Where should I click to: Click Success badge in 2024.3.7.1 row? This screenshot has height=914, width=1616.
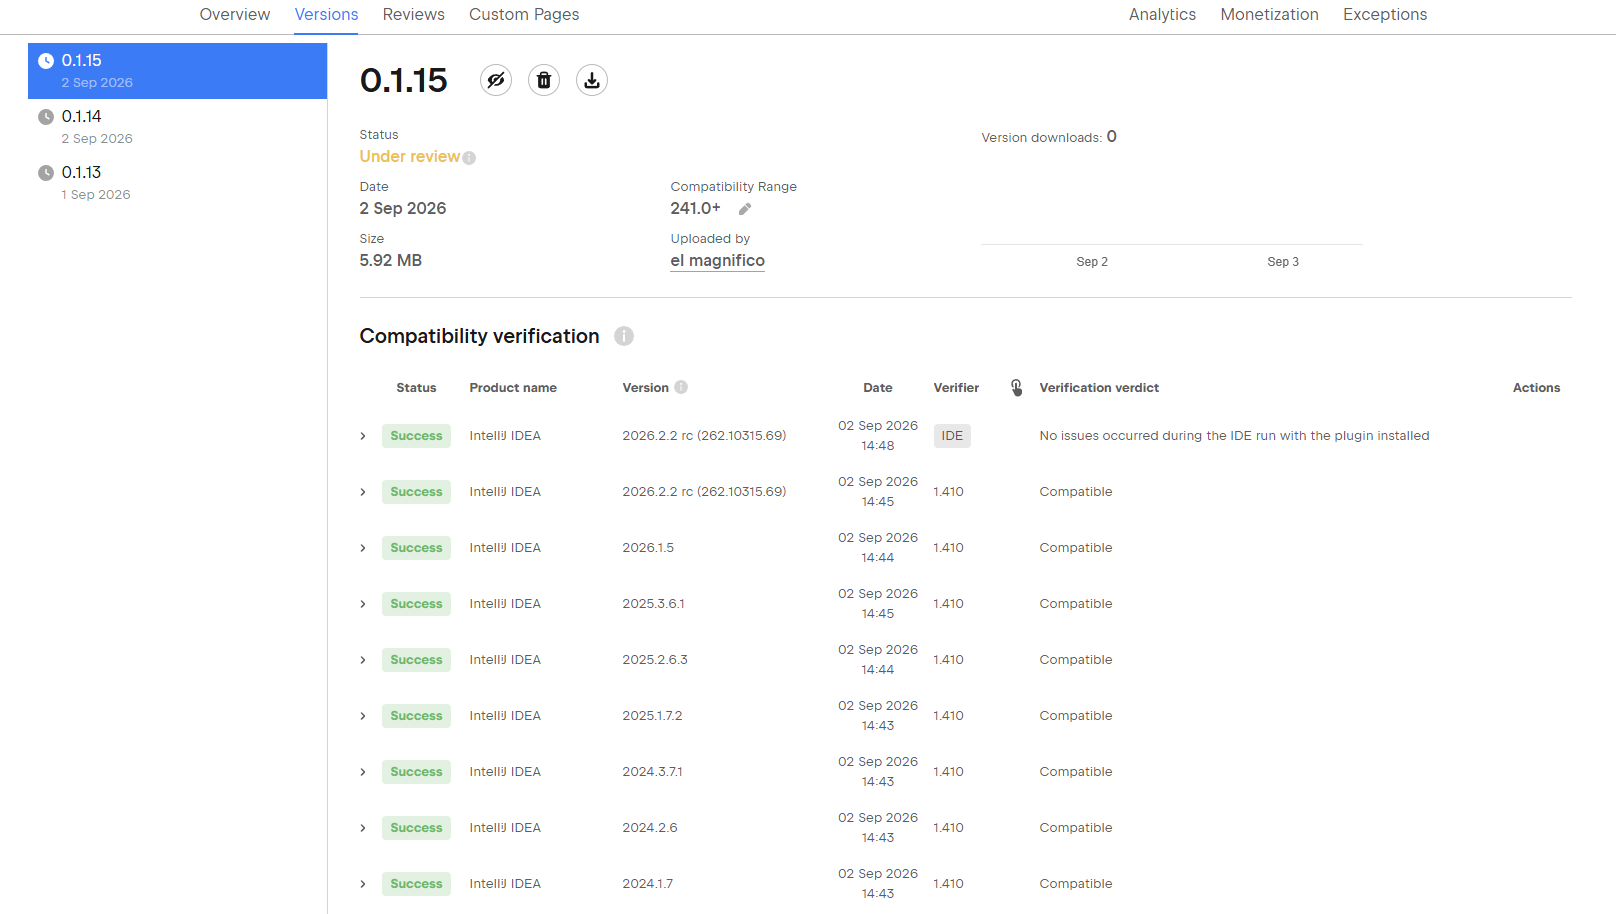pyautogui.click(x=416, y=772)
